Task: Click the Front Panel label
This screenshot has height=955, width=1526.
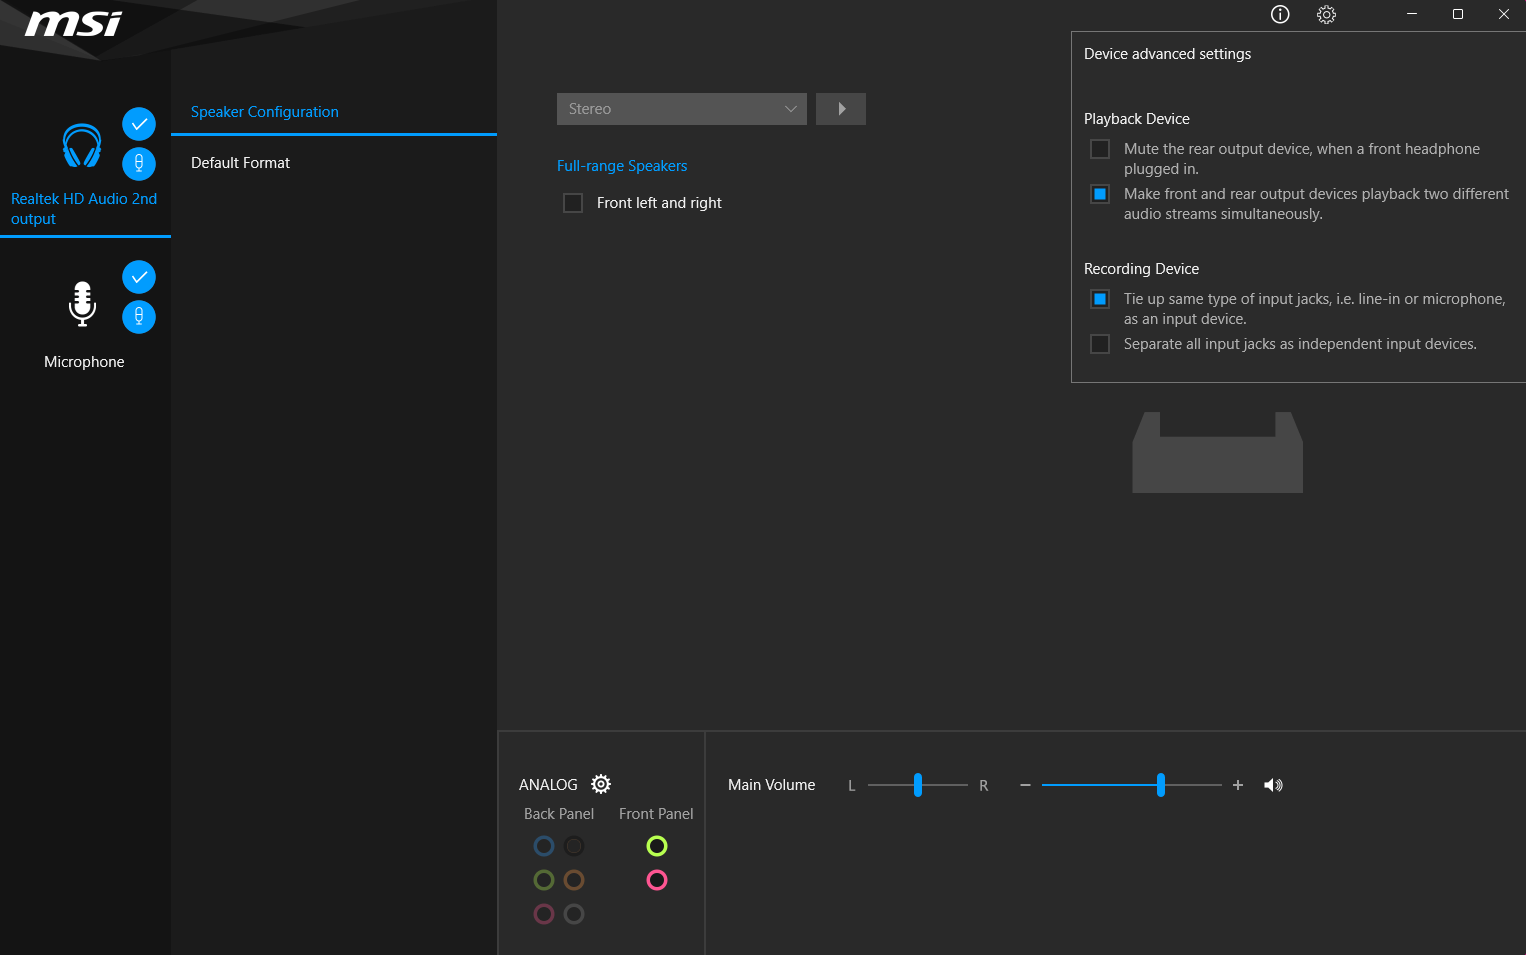Action: 656,814
